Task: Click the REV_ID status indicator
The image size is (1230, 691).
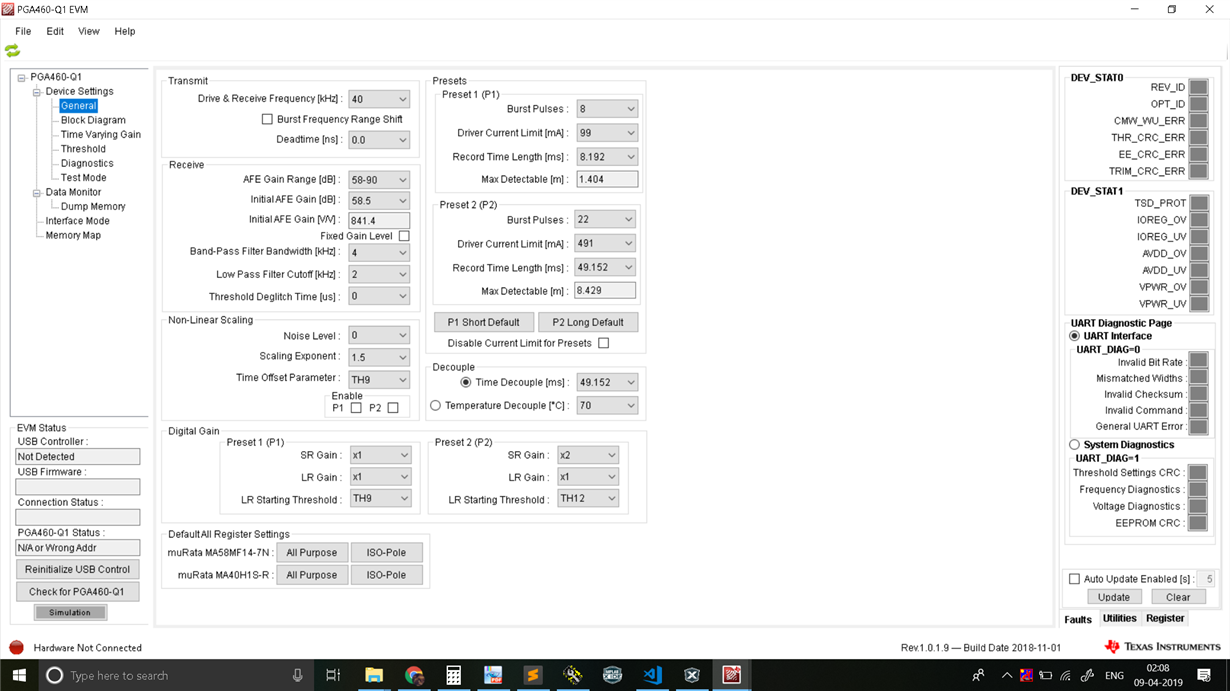Action: coord(1198,88)
